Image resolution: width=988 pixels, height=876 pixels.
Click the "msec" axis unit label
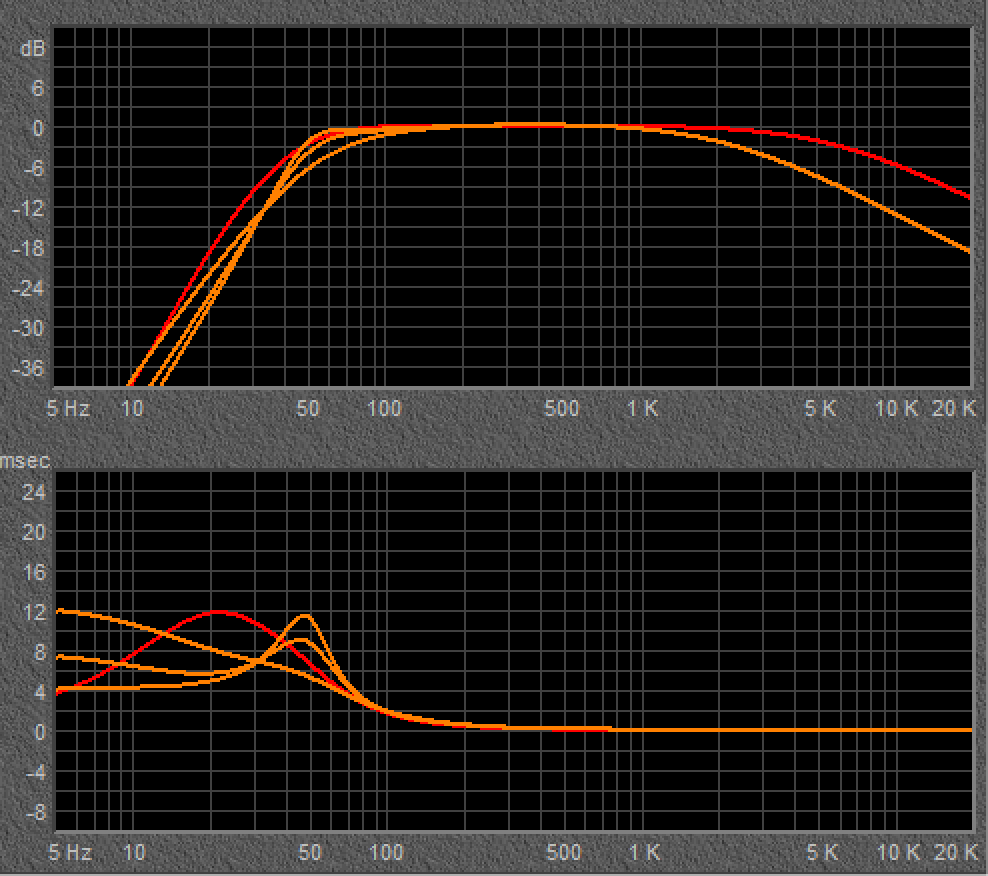tap(25, 461)
